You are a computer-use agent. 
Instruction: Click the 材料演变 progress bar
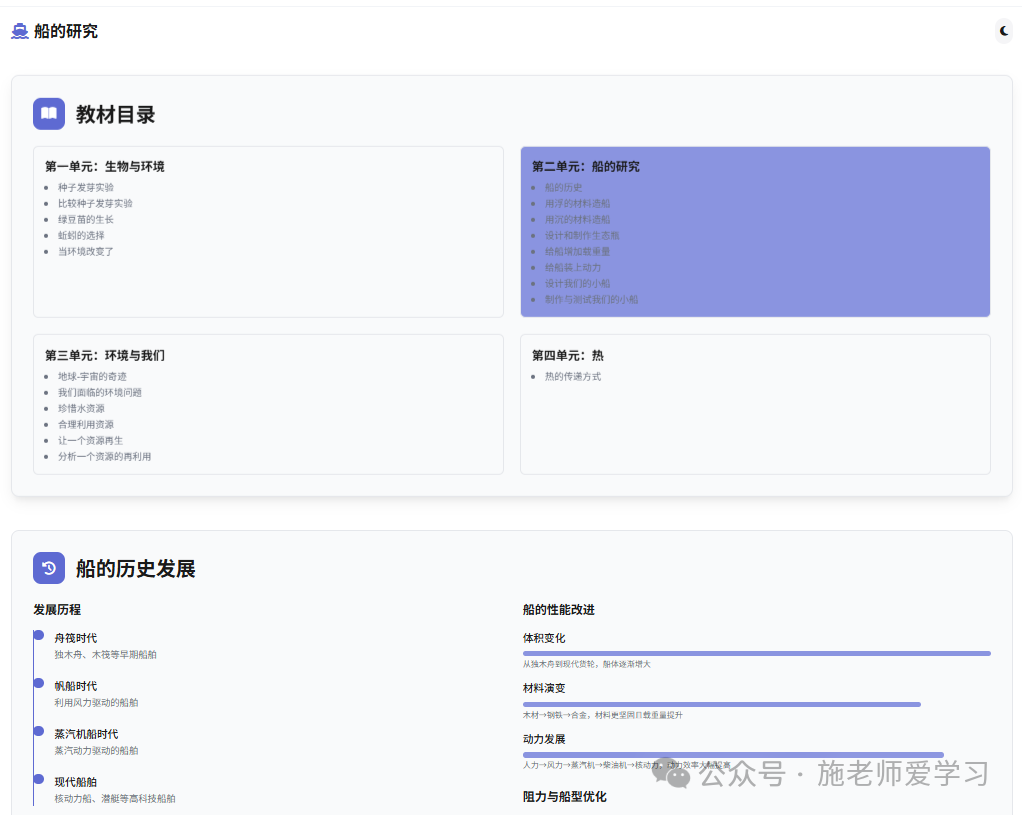tap(722, 704)
